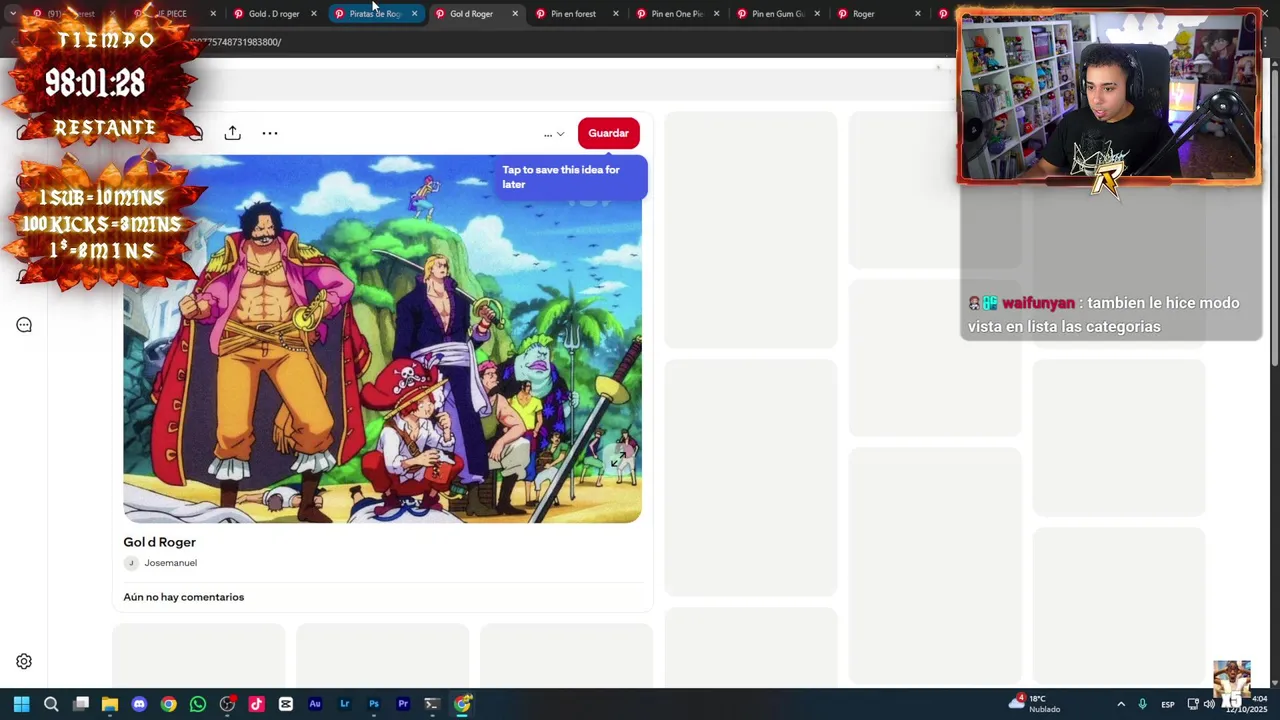Expand the hidden system tray icons chevron

pos(1121,704)
